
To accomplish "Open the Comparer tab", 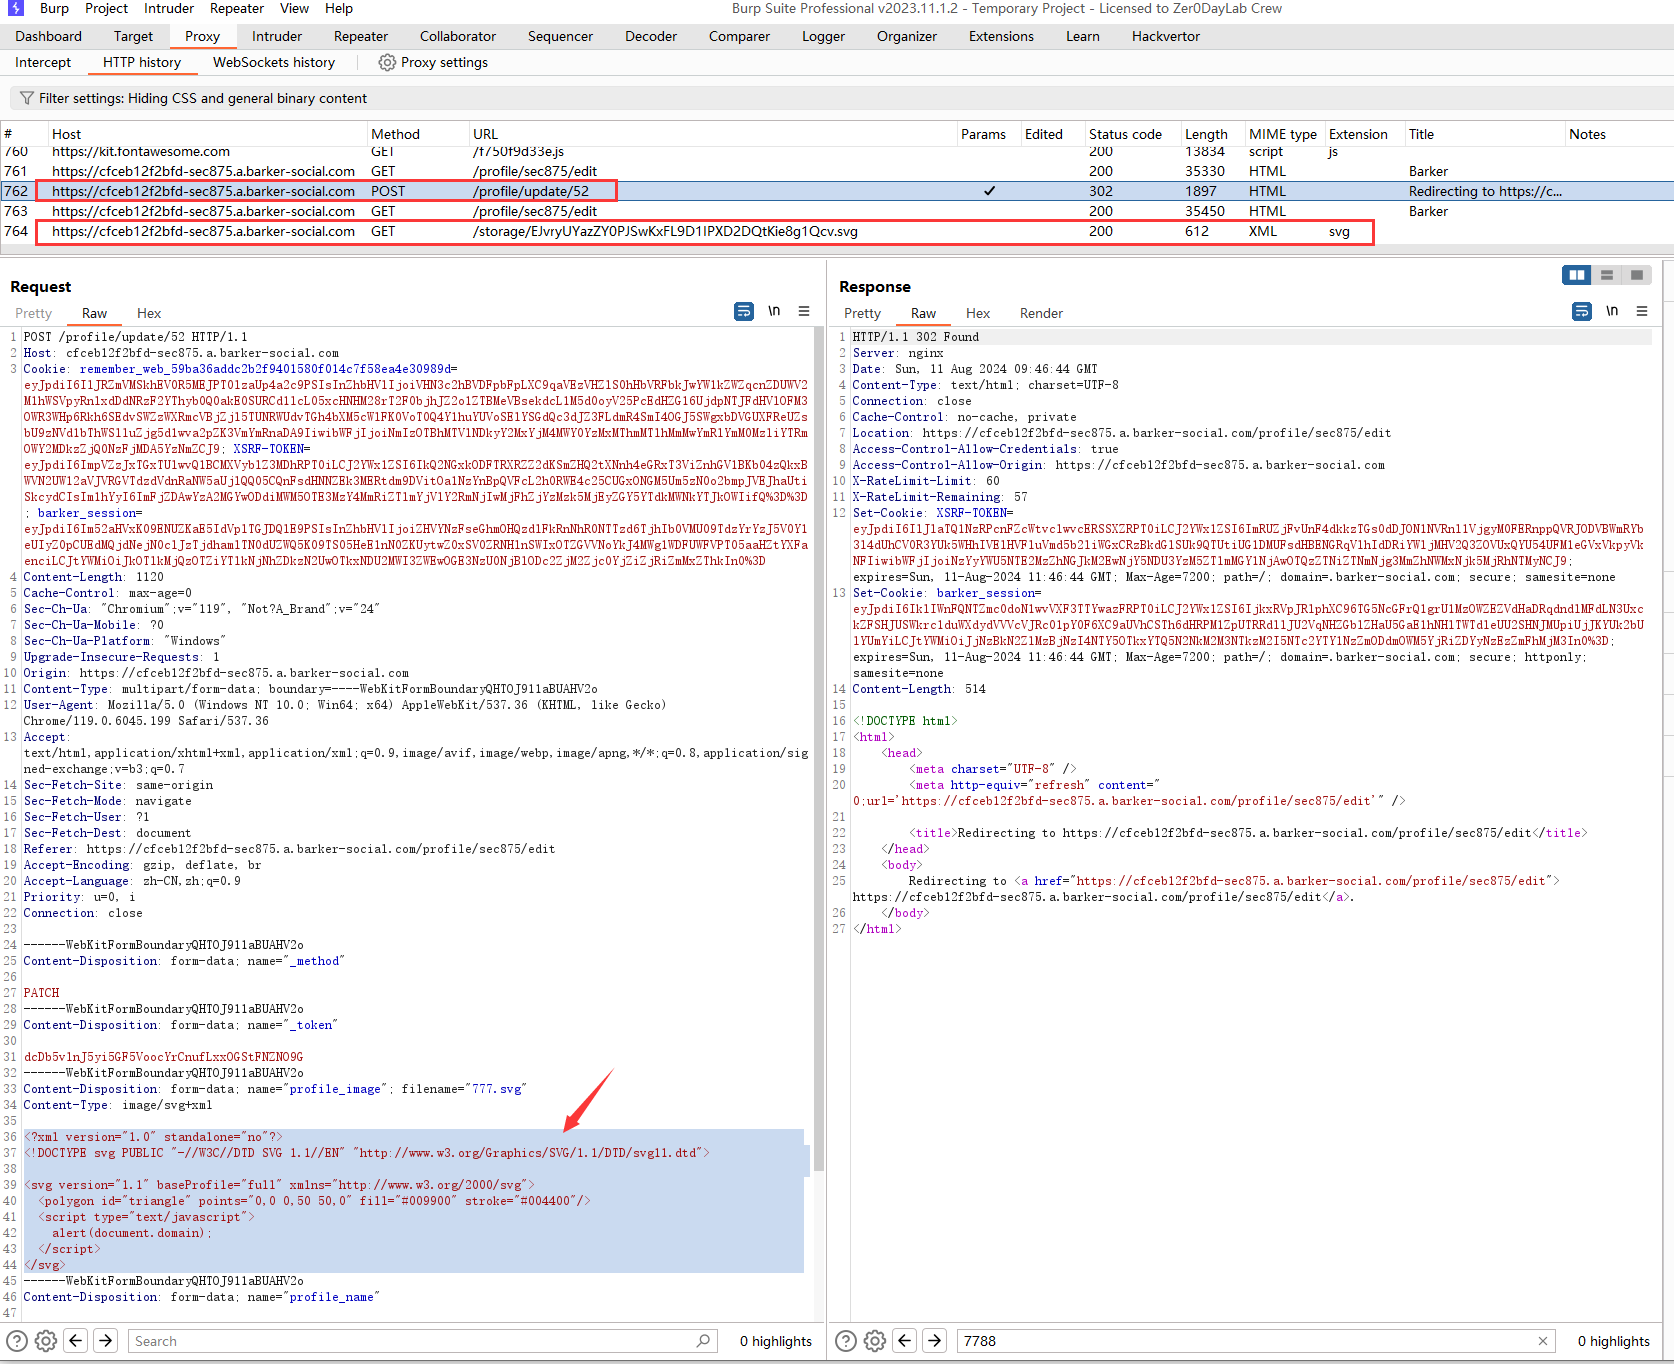I will (739, 36).
